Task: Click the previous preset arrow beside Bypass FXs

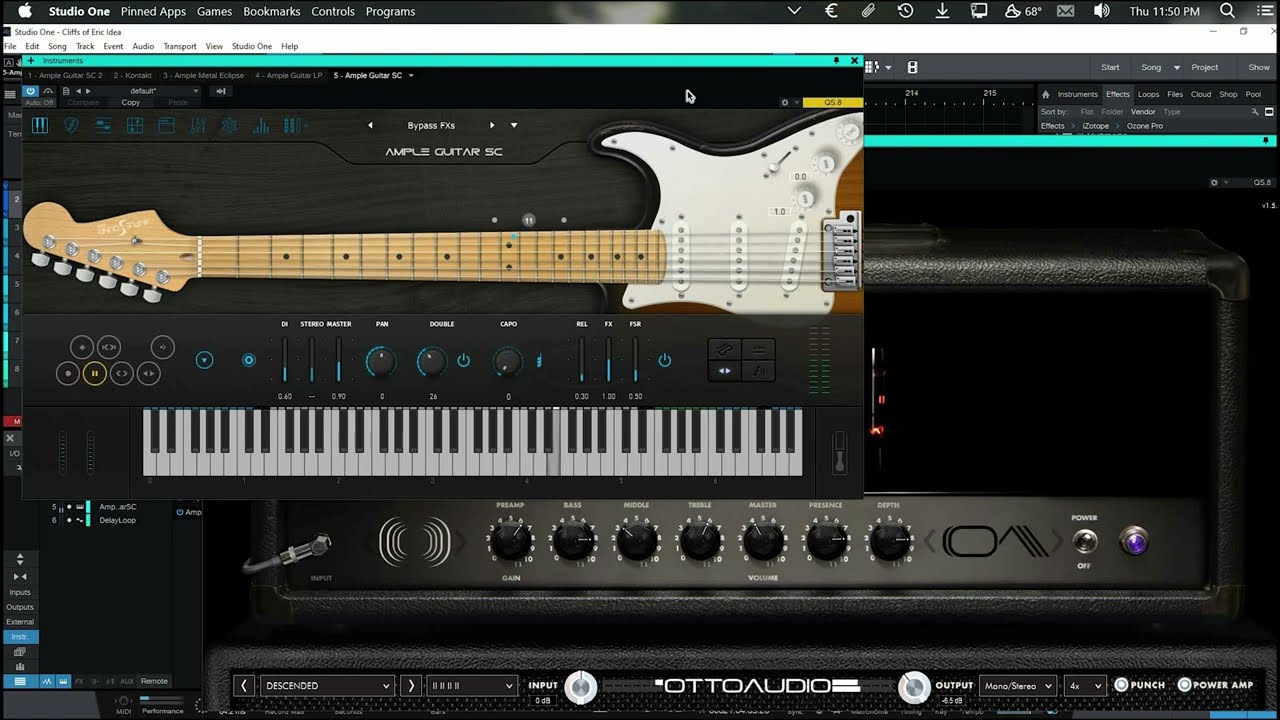Action: [370, 126]
